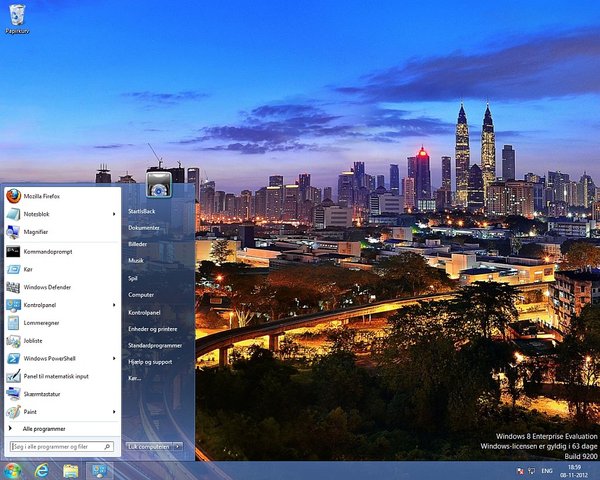Open Lommeregner calculator
Image resolution: width=600 pixels, height=480 pixels.
coord(41,322)
